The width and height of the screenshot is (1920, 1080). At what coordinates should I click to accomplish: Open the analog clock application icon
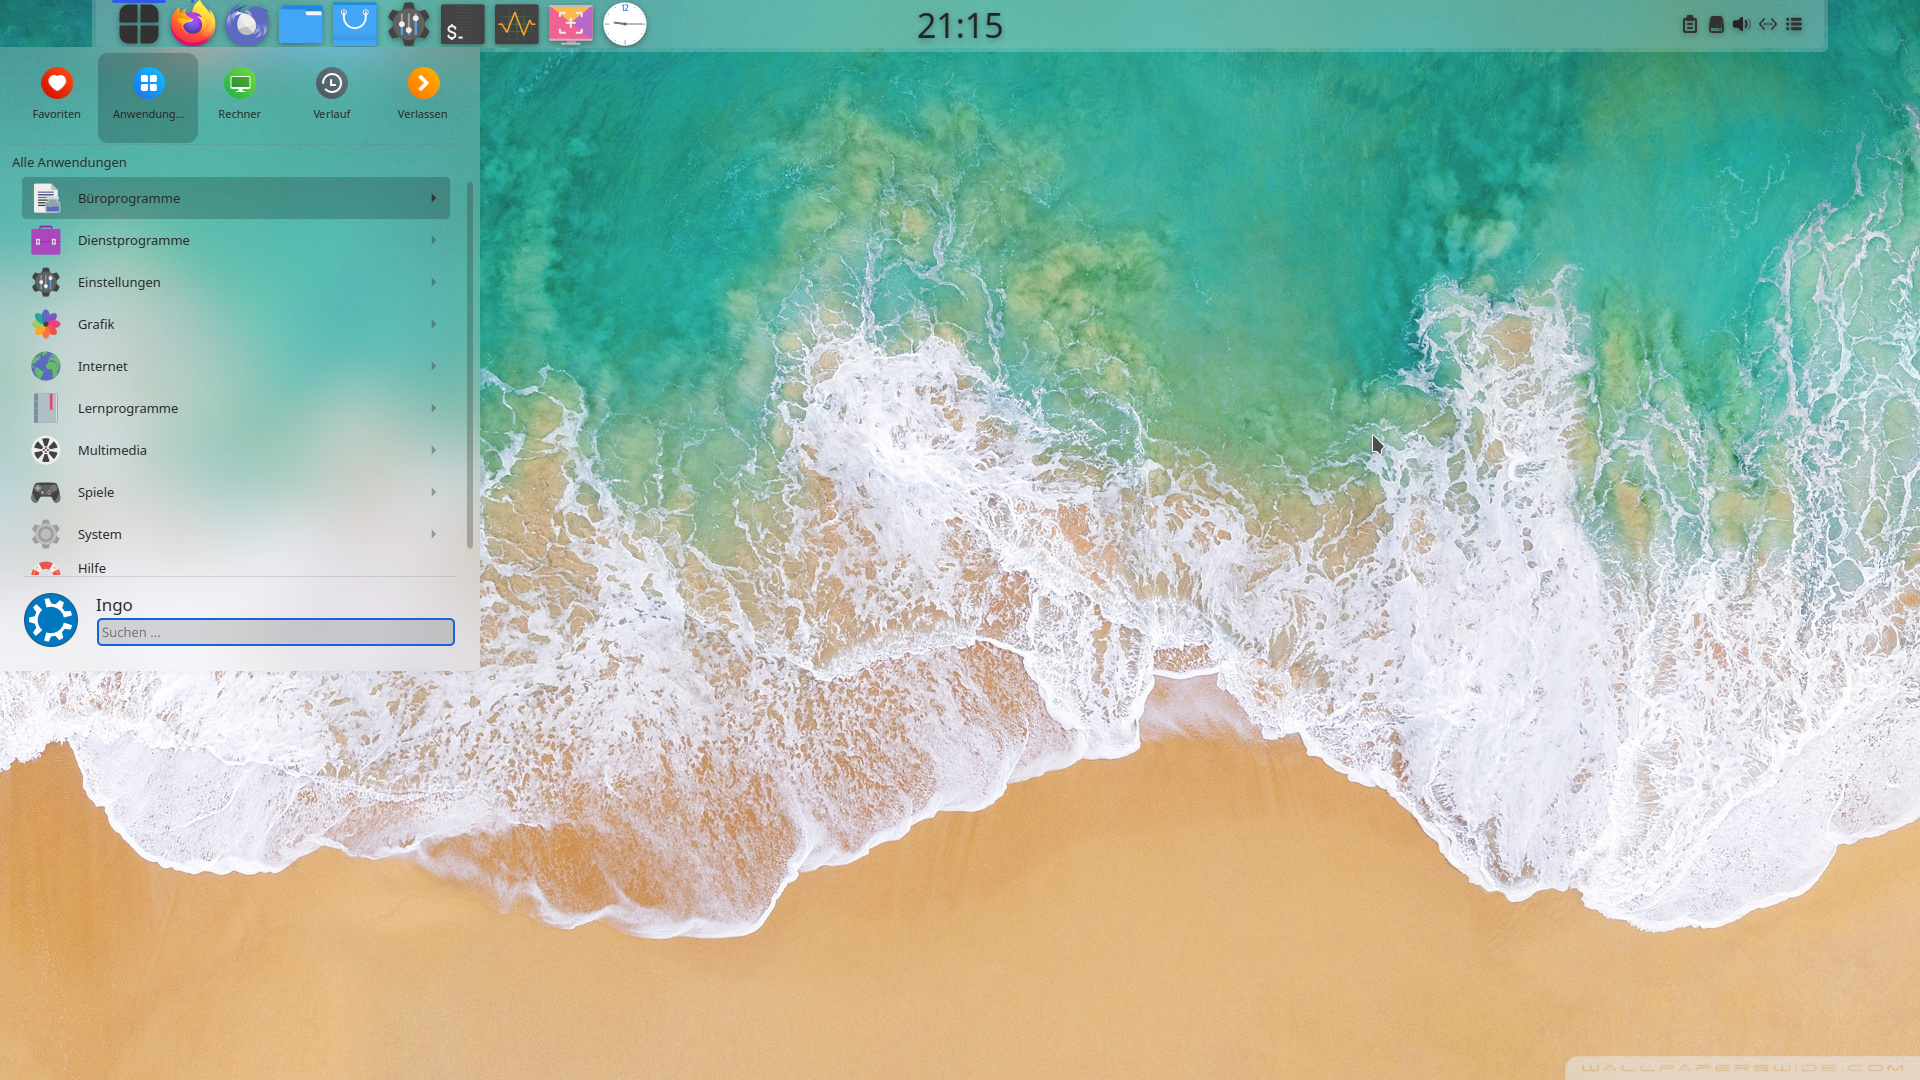coord(625,24)
